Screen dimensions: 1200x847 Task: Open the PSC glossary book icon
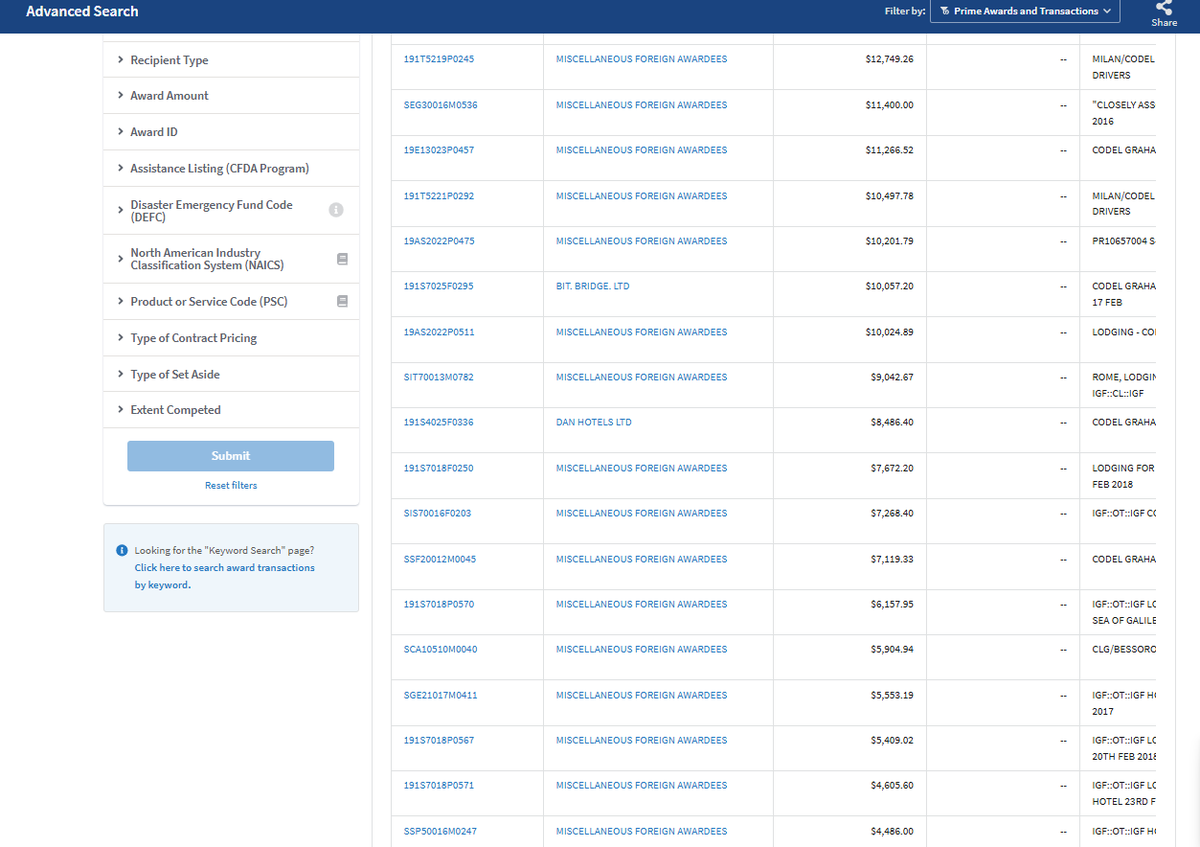click(x=342, y=301)
